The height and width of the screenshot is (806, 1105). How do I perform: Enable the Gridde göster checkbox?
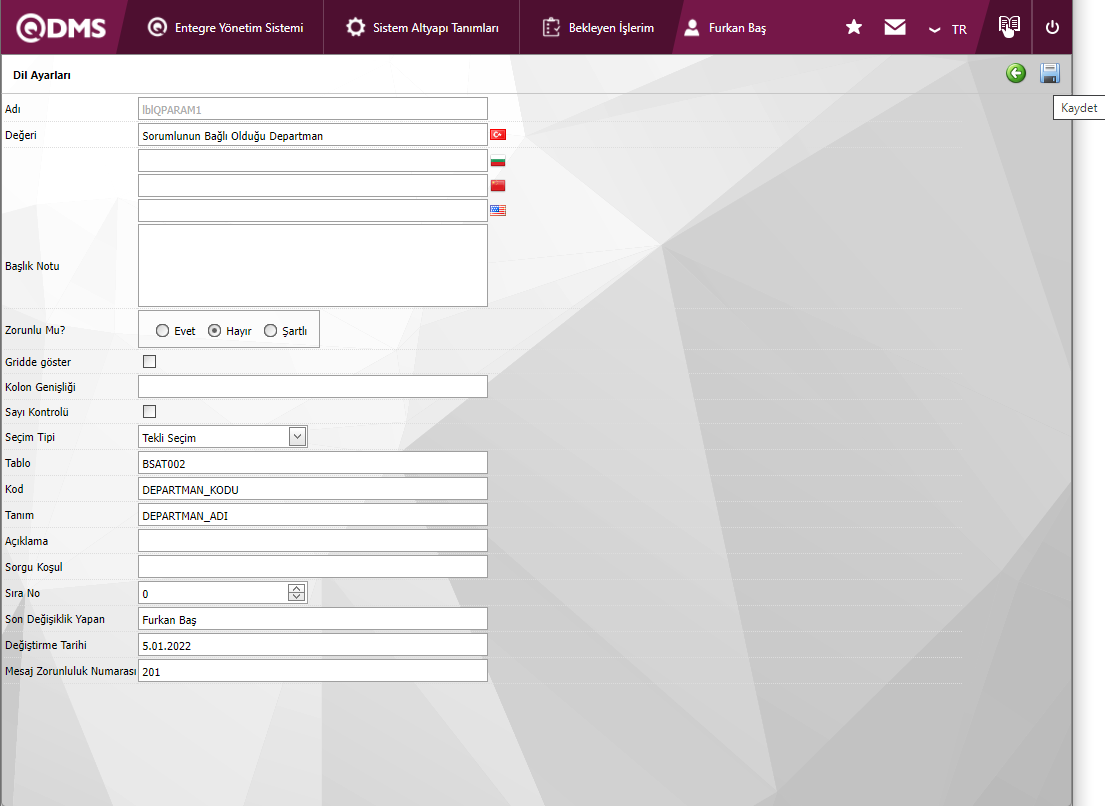point(149,361)
